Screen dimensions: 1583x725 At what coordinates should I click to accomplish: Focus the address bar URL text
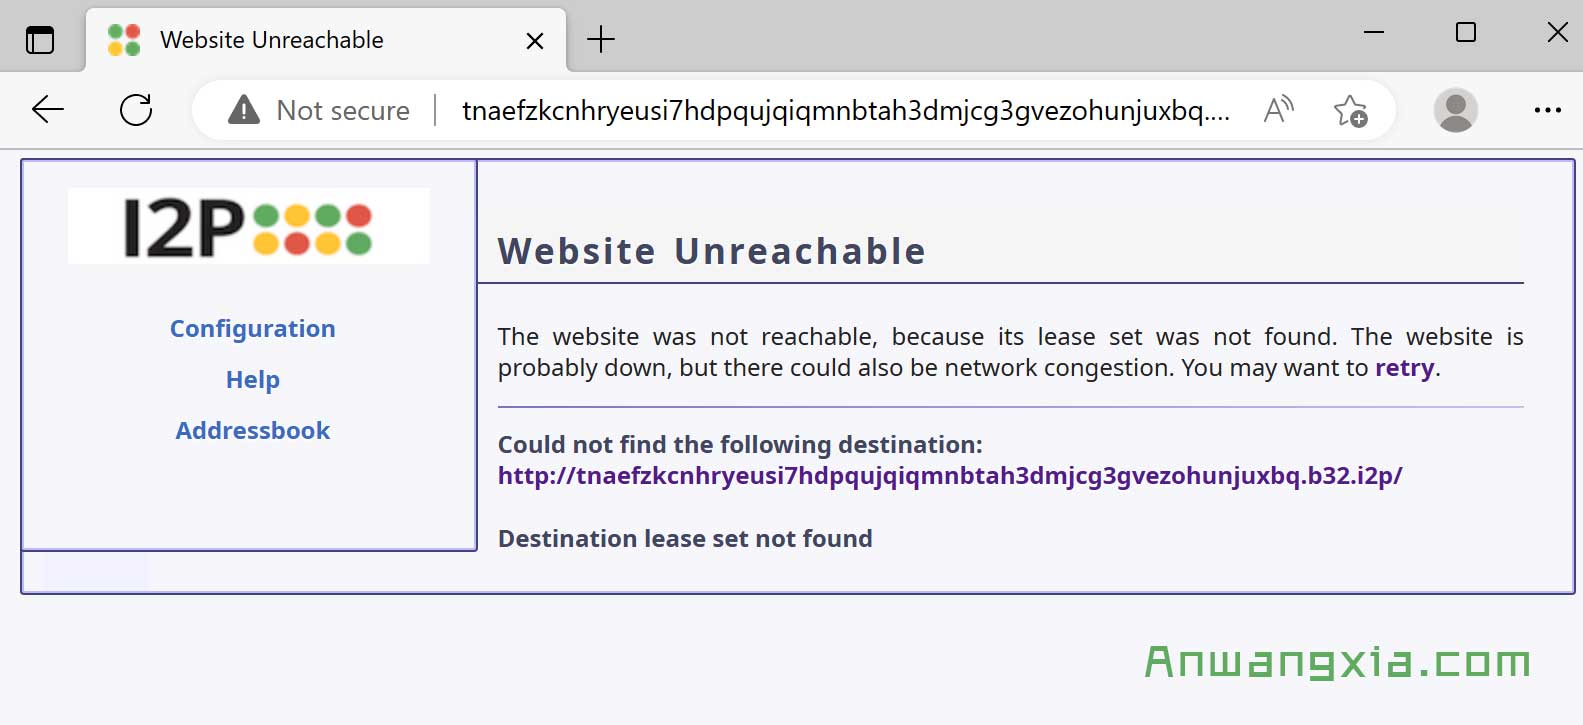(846, 110)
